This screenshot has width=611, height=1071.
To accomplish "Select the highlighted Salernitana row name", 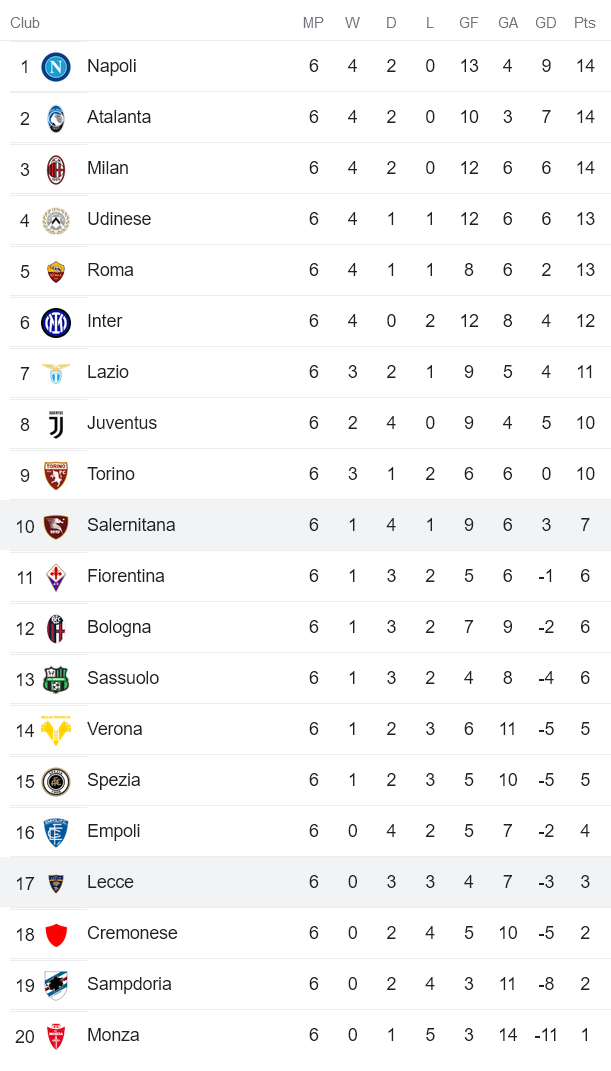I will 131,525.
